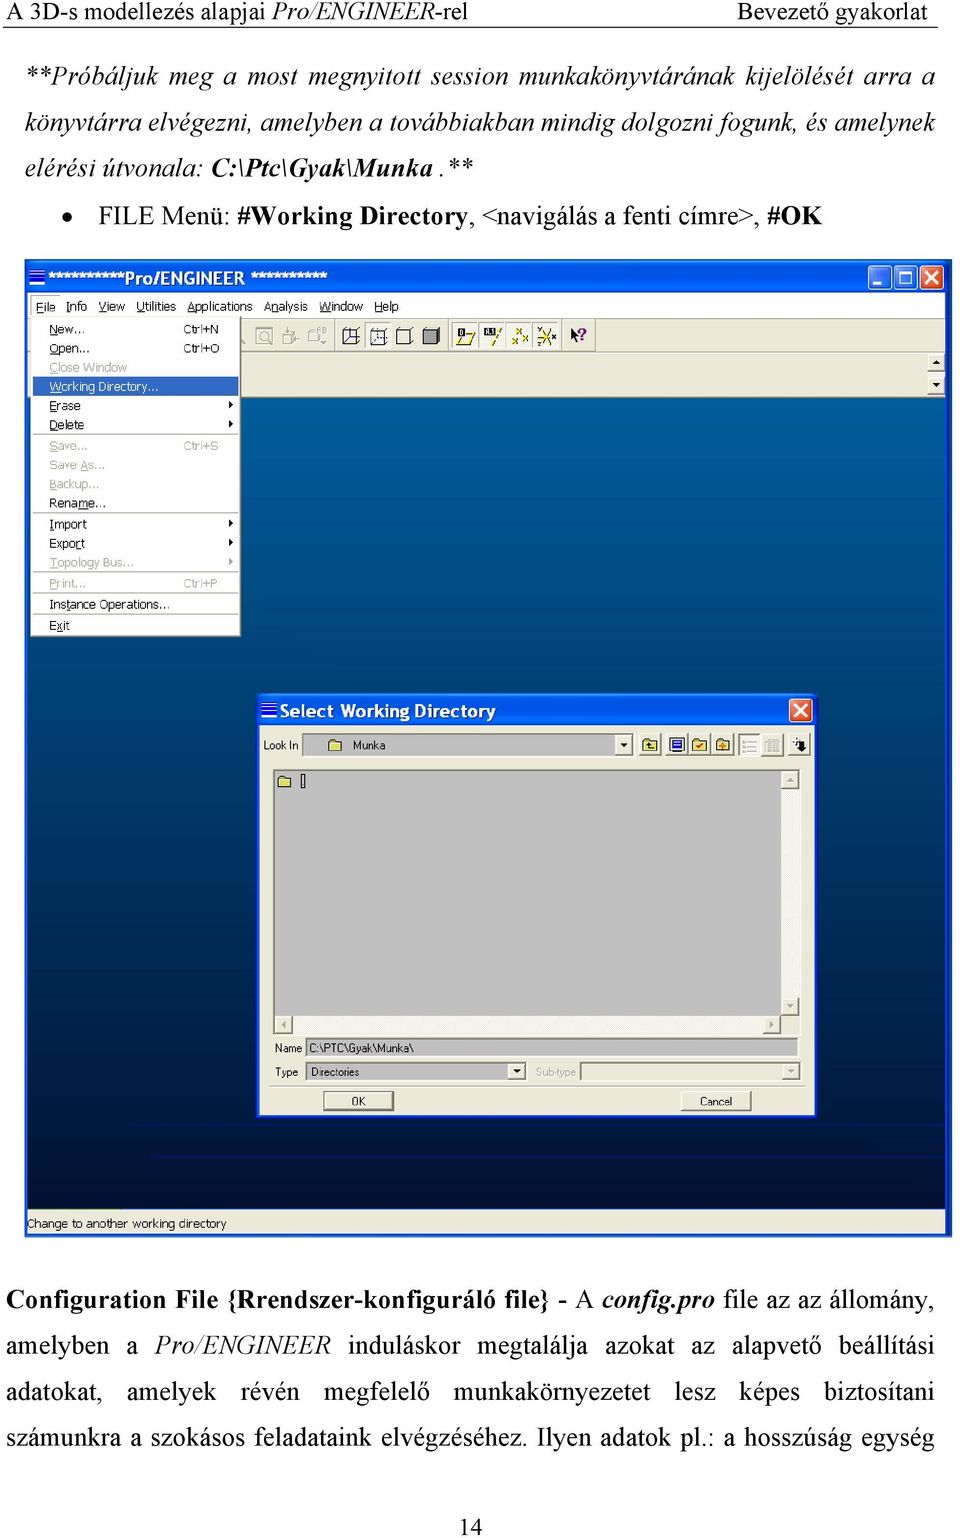Screen dimensions: 960x1538
Task: Choose Open... in the File menu
Action: pyautogui.click(x=135, y=348)
